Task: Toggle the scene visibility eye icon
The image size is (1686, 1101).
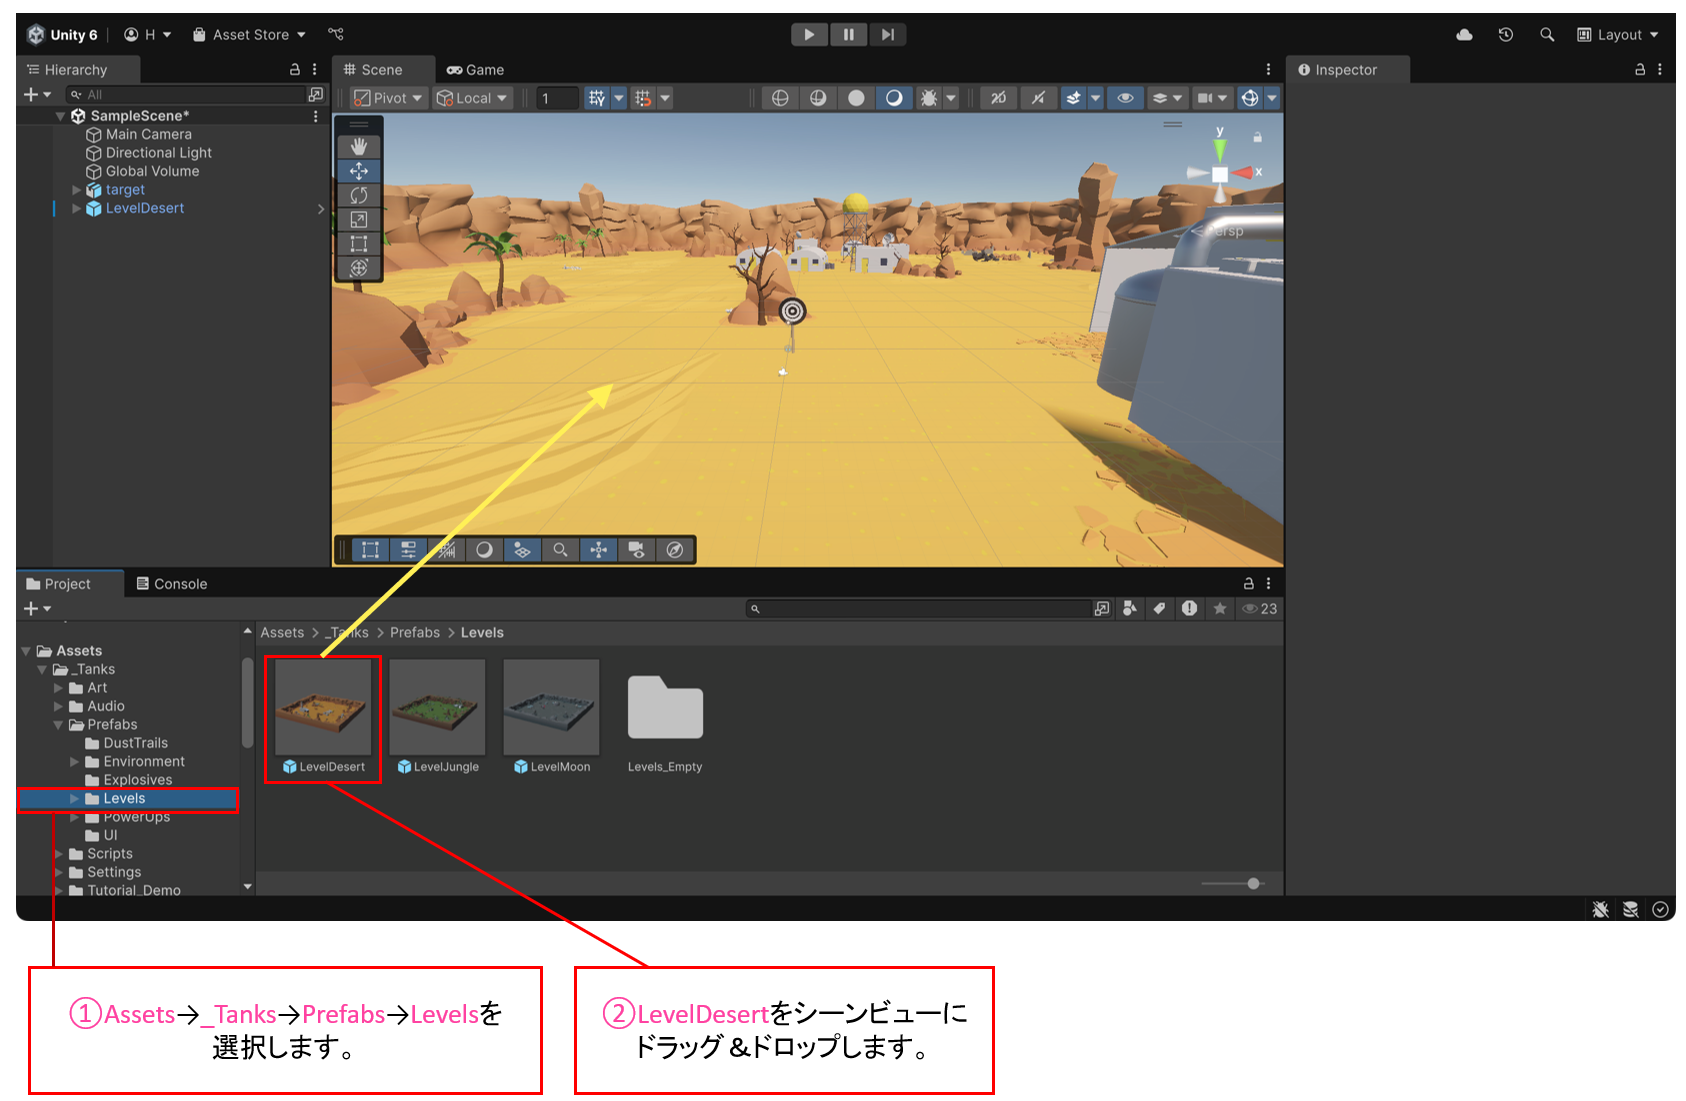Action: [x=1125, y=97]
